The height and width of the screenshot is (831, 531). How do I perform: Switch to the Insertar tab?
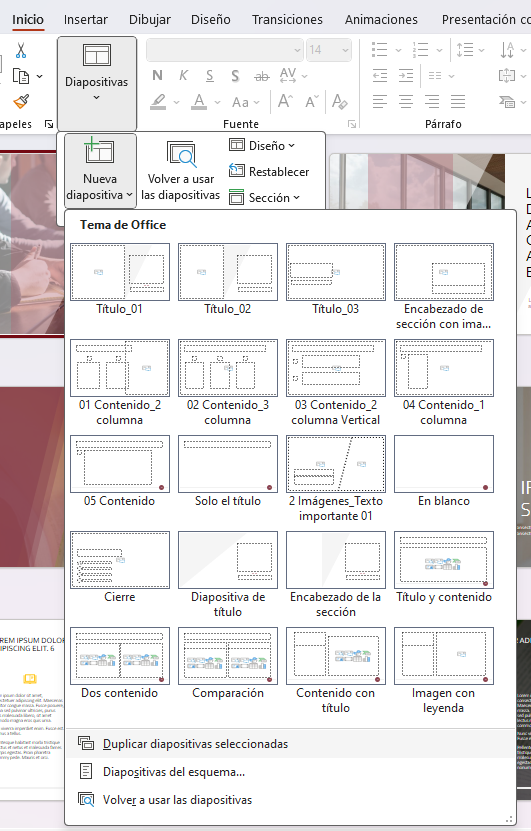pyautogui.click(x=85, y=20)
